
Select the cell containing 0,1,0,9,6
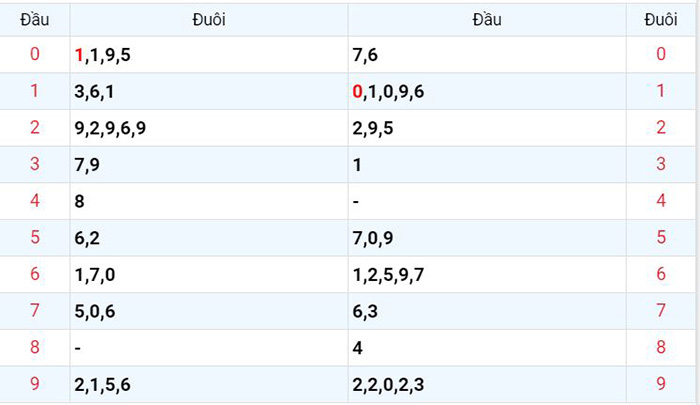tap(487, 91)
